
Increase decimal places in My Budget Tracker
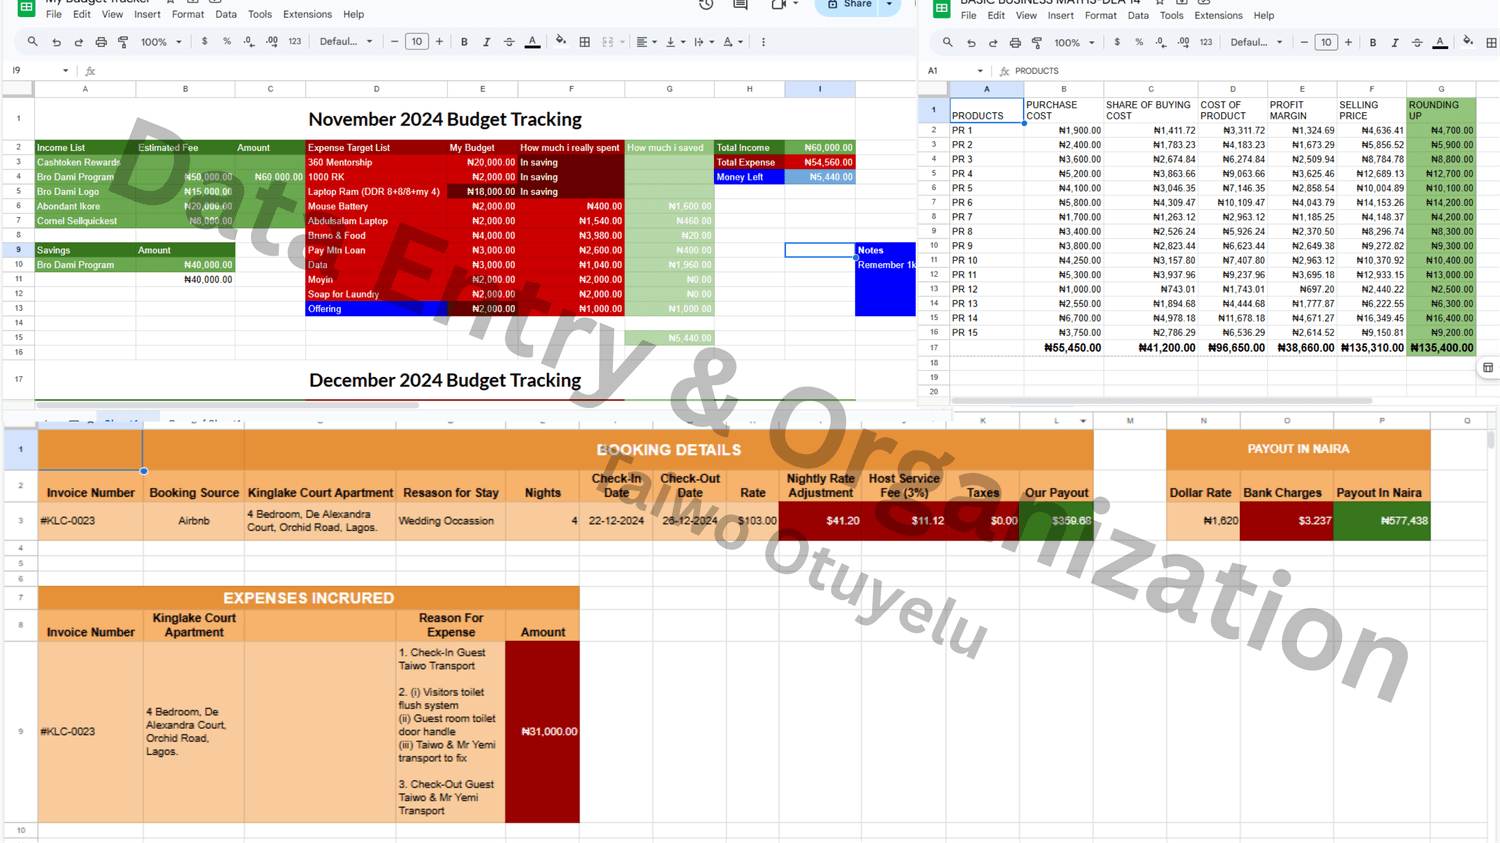tap(272, 42)
